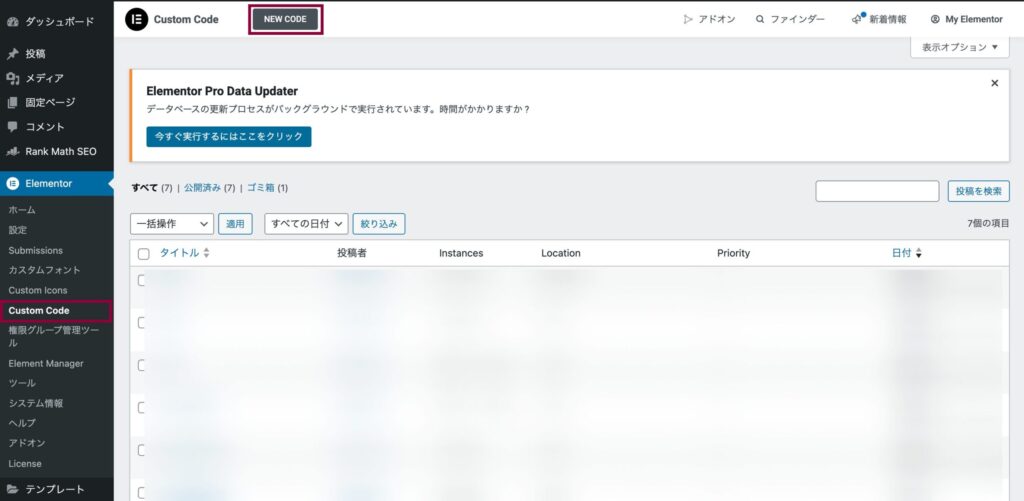The width and height of the screenshot is (1024, 501).
Task: Toggle the select-all checkbox in table header
Action: [144, 254]
